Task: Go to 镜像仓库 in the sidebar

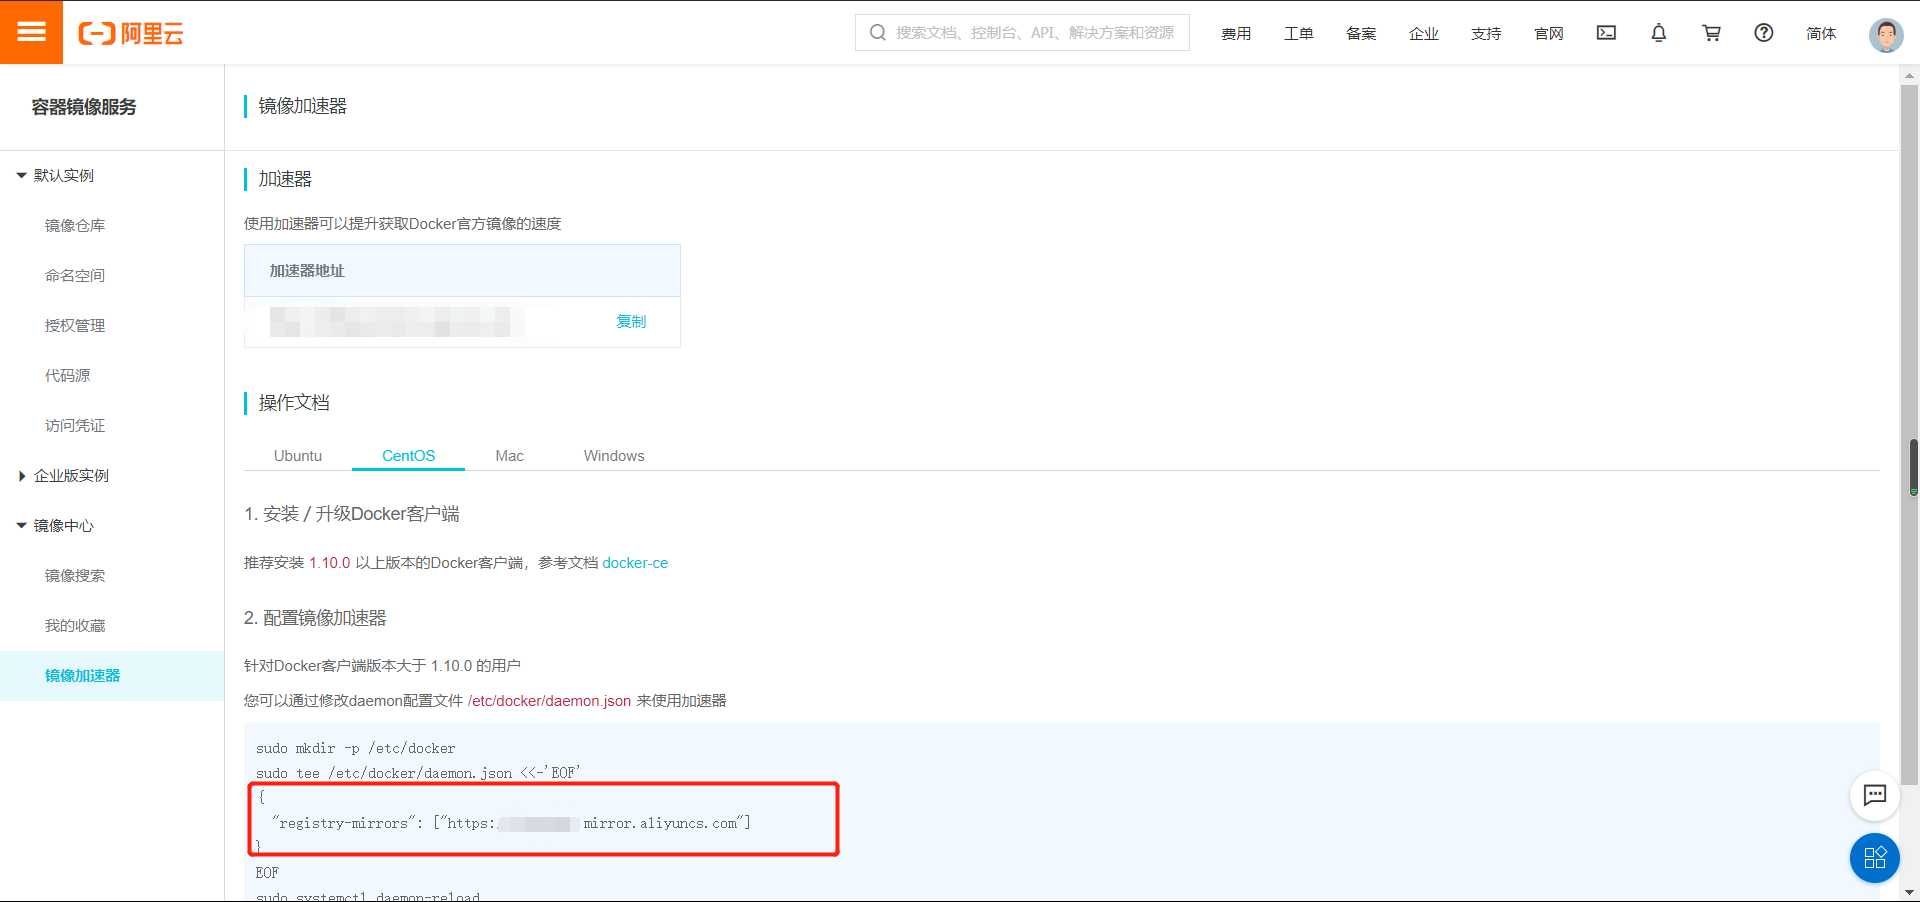Action: point(75,226)
